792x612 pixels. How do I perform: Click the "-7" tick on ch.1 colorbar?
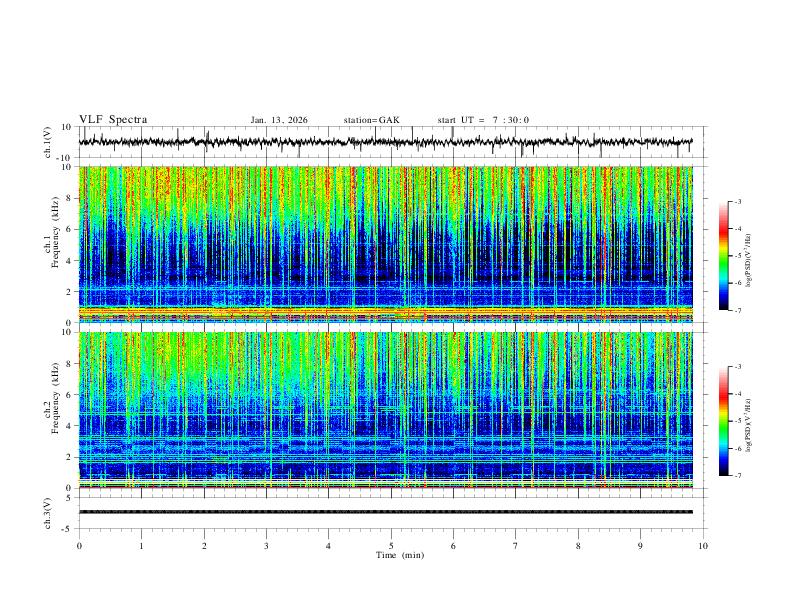point(737,311)
